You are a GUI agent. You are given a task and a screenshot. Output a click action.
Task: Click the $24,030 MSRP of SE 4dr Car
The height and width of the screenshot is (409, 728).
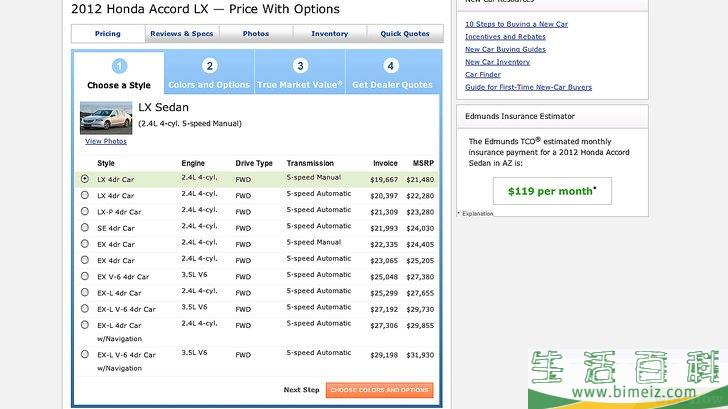click(x=420, y=228)
